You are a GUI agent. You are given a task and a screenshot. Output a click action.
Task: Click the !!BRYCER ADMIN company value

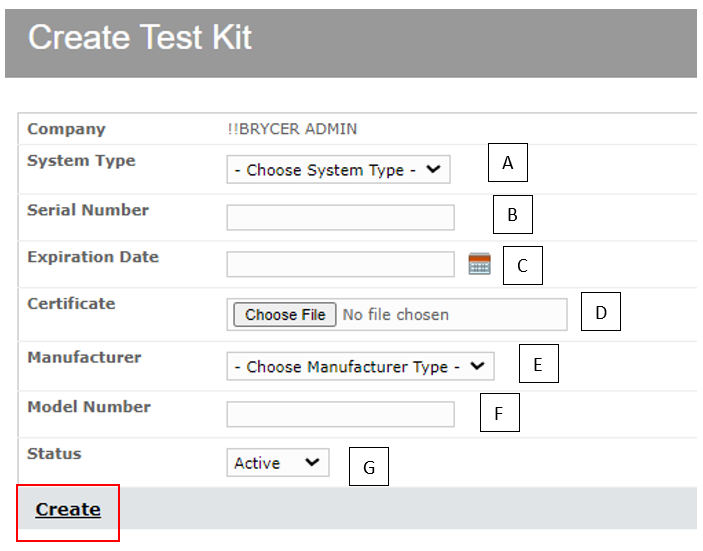(x=292, y=129)
